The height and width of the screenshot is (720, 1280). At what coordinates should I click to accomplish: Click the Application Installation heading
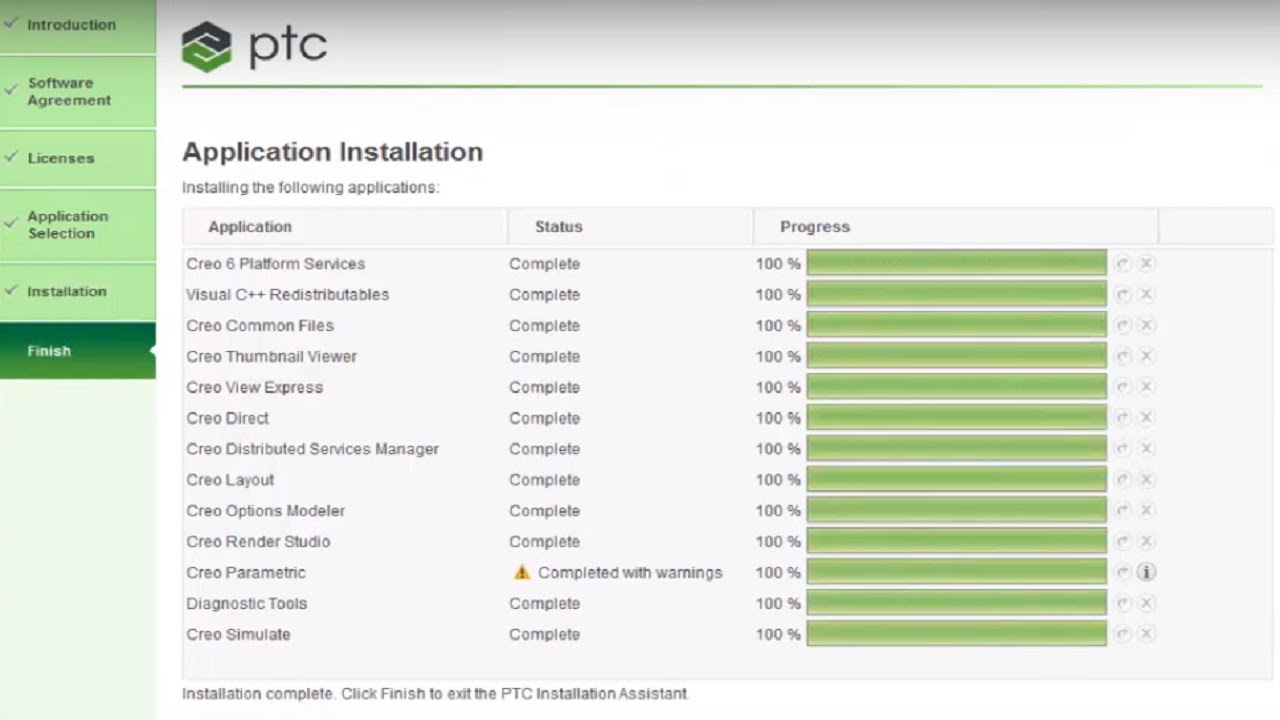point(333,152)
